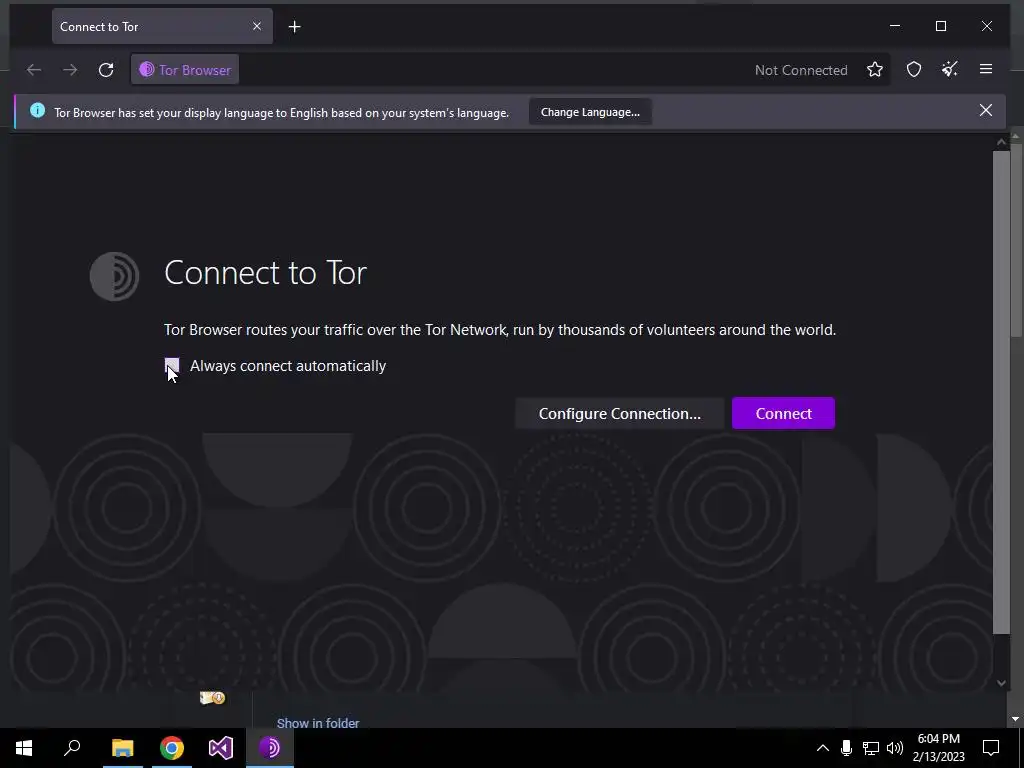Open the taskbar clock and date

pyautogui.click(x=938, y=748)
